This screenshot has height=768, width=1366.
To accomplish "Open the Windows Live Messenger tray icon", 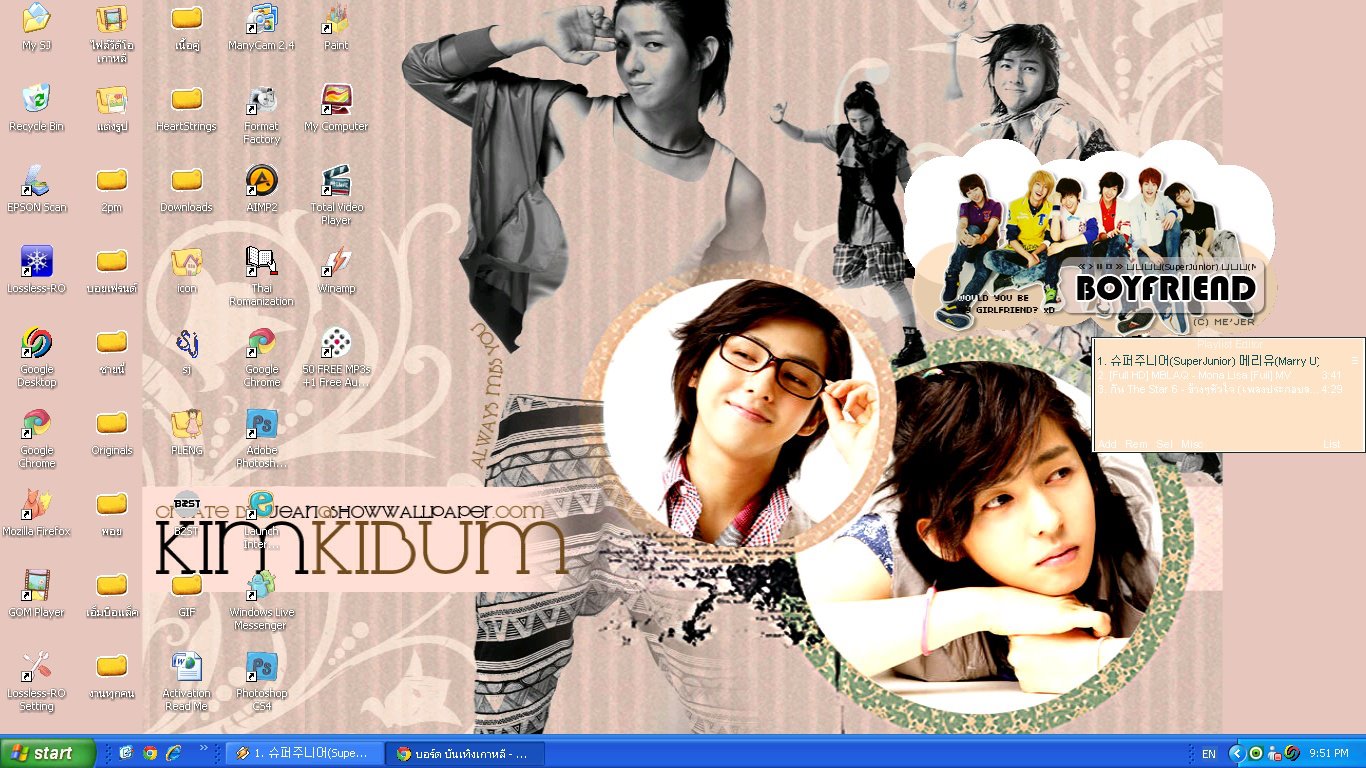I will click(1274, 753).
